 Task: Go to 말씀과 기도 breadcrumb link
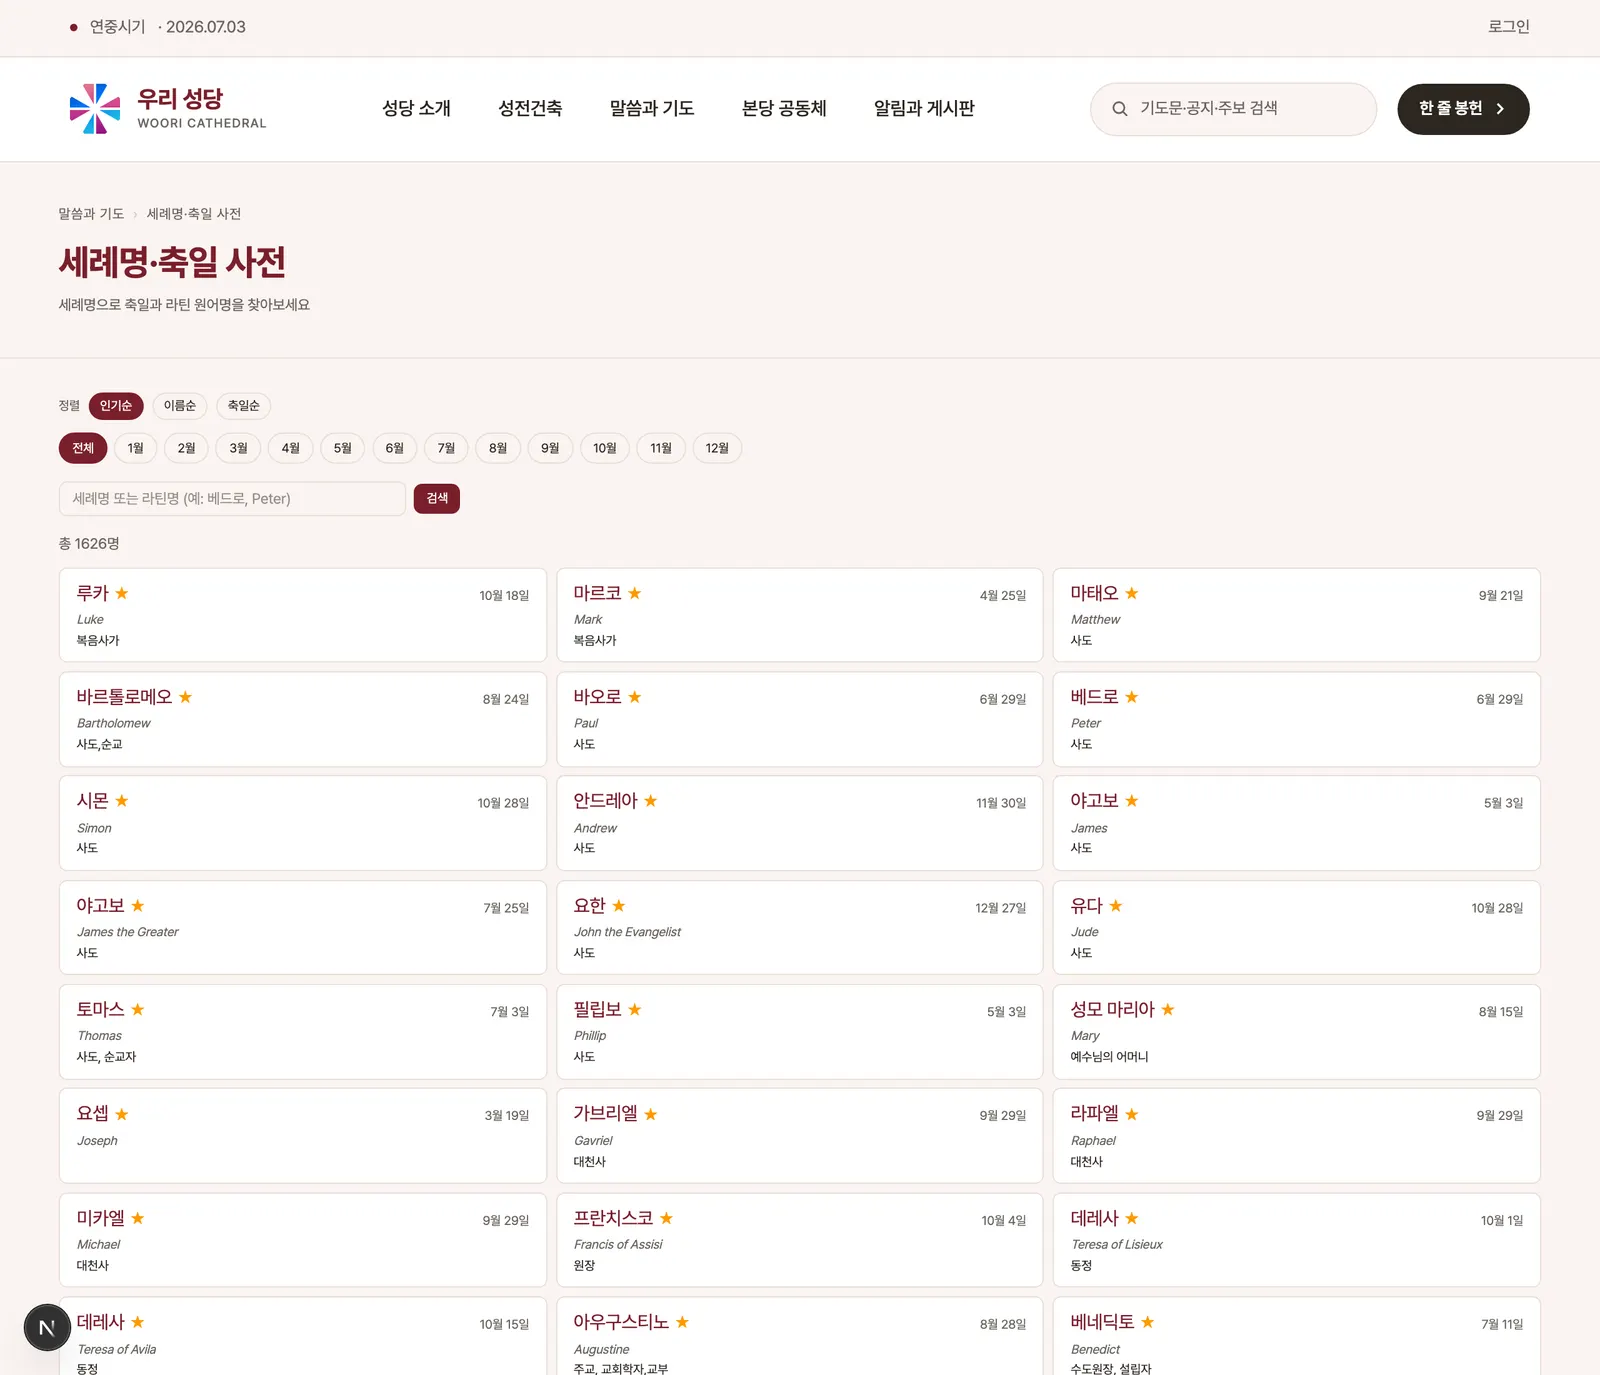[91, 214]
